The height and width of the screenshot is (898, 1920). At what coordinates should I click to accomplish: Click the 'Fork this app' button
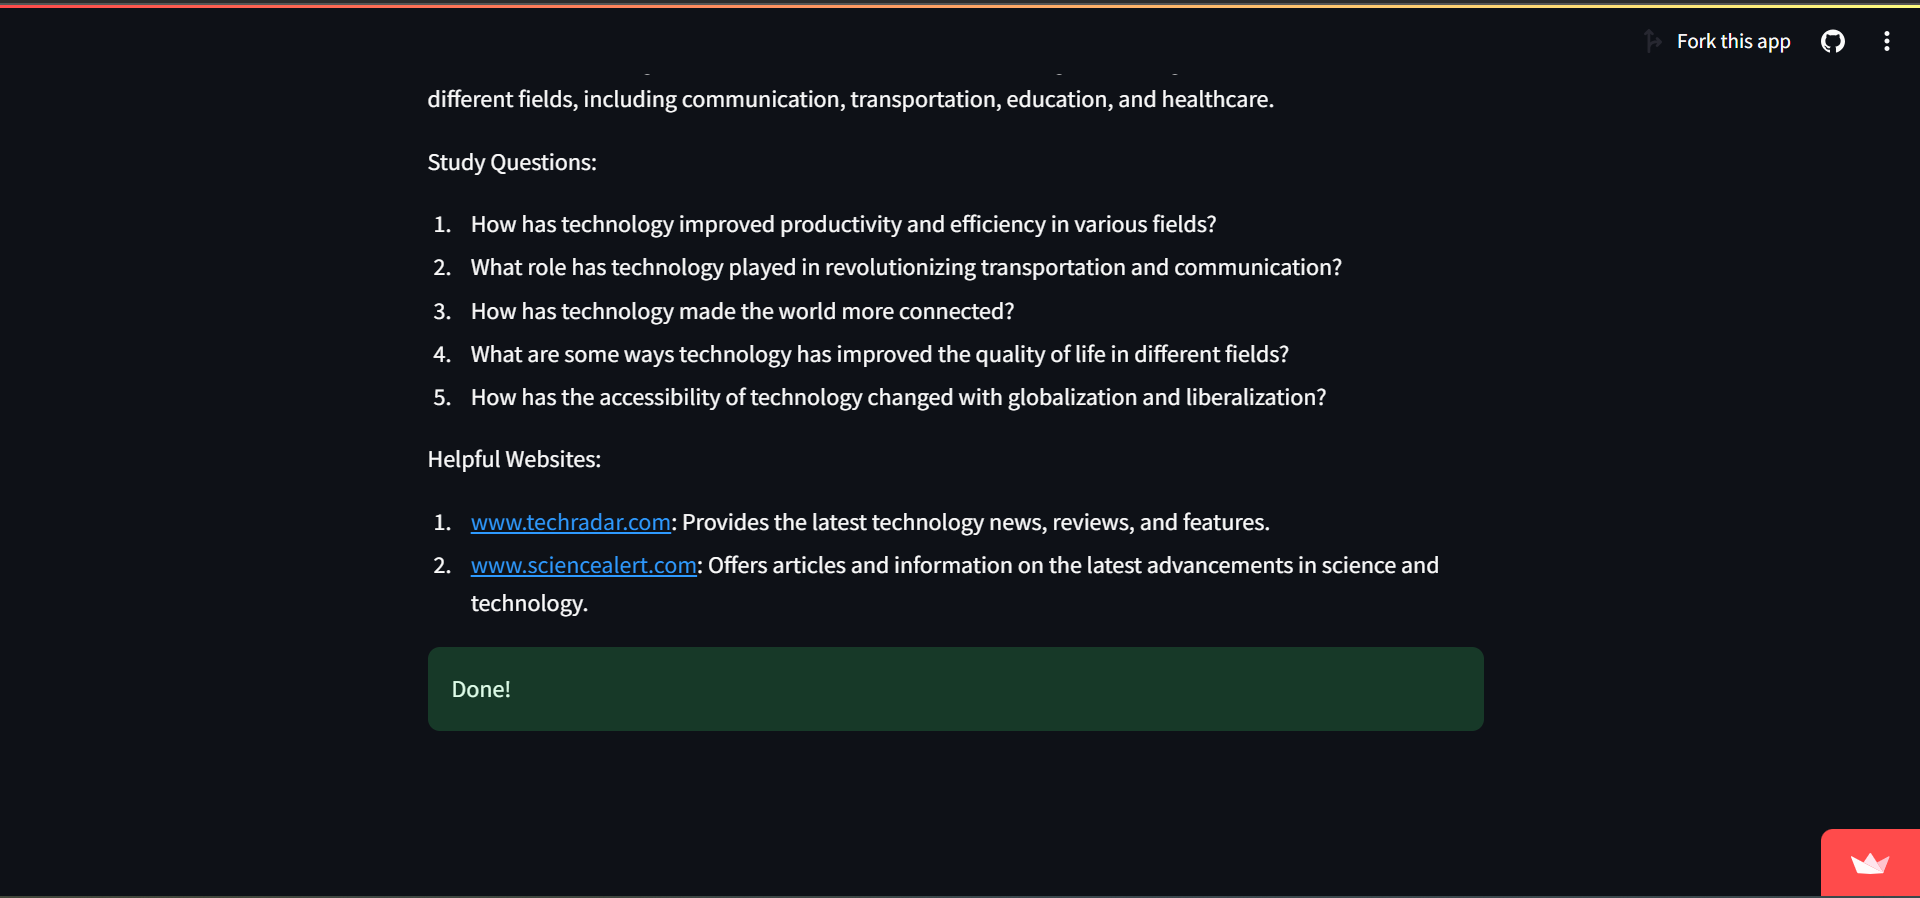click(1717, 41)
